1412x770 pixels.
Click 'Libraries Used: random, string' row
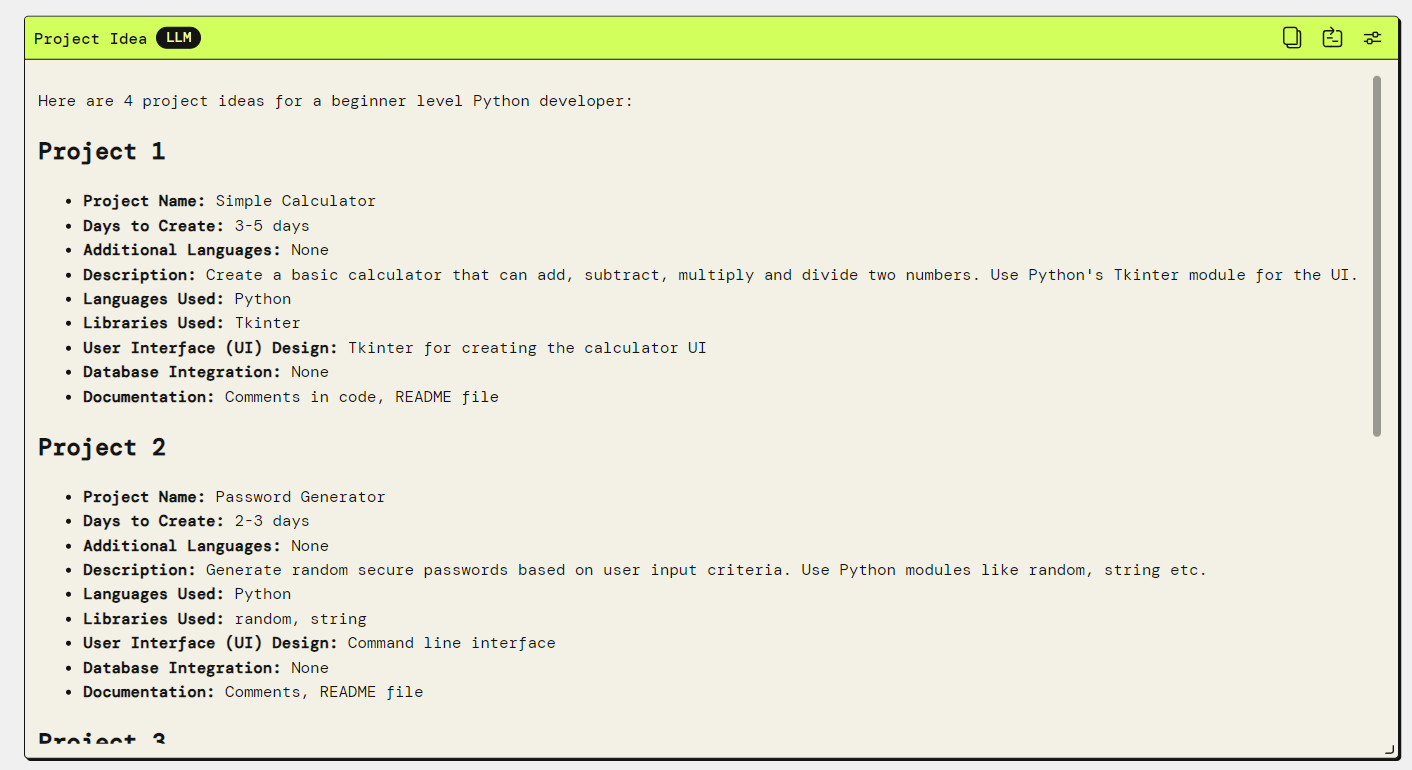[x=225, y=619]
